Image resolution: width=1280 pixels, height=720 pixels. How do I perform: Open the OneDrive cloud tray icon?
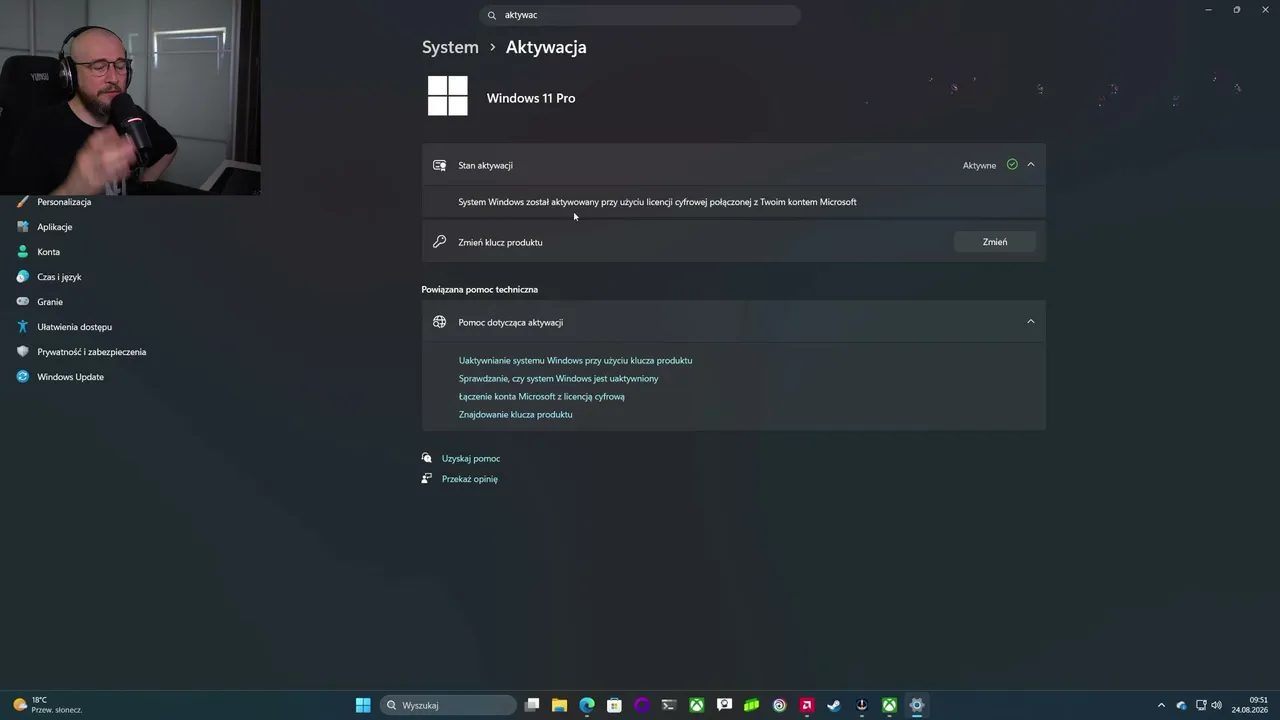(x=1181, y=705)
